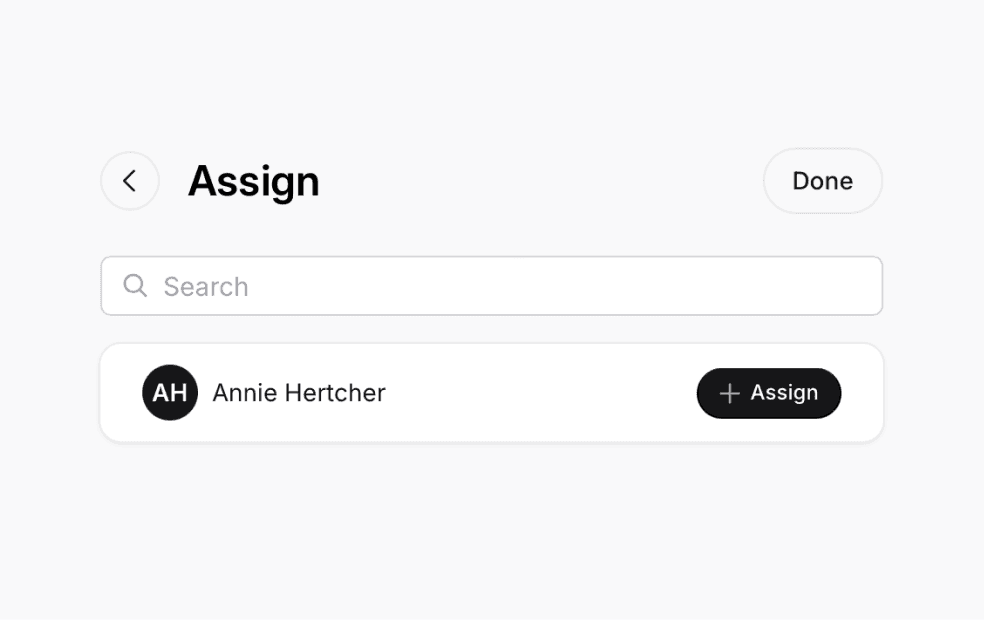
Task: Click the AH avatar circle for Annie Hertcher
Action: tap(170, 393)
